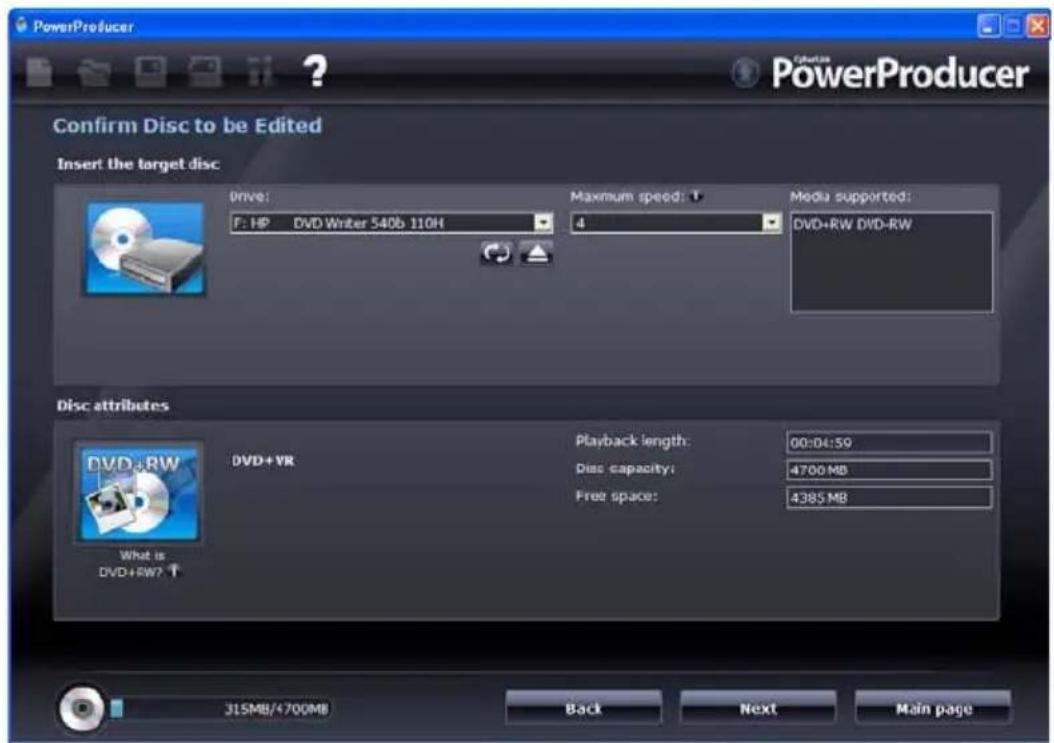Click the Back button
Viewport: 1054px width, 743px height.
click(583, 709)
